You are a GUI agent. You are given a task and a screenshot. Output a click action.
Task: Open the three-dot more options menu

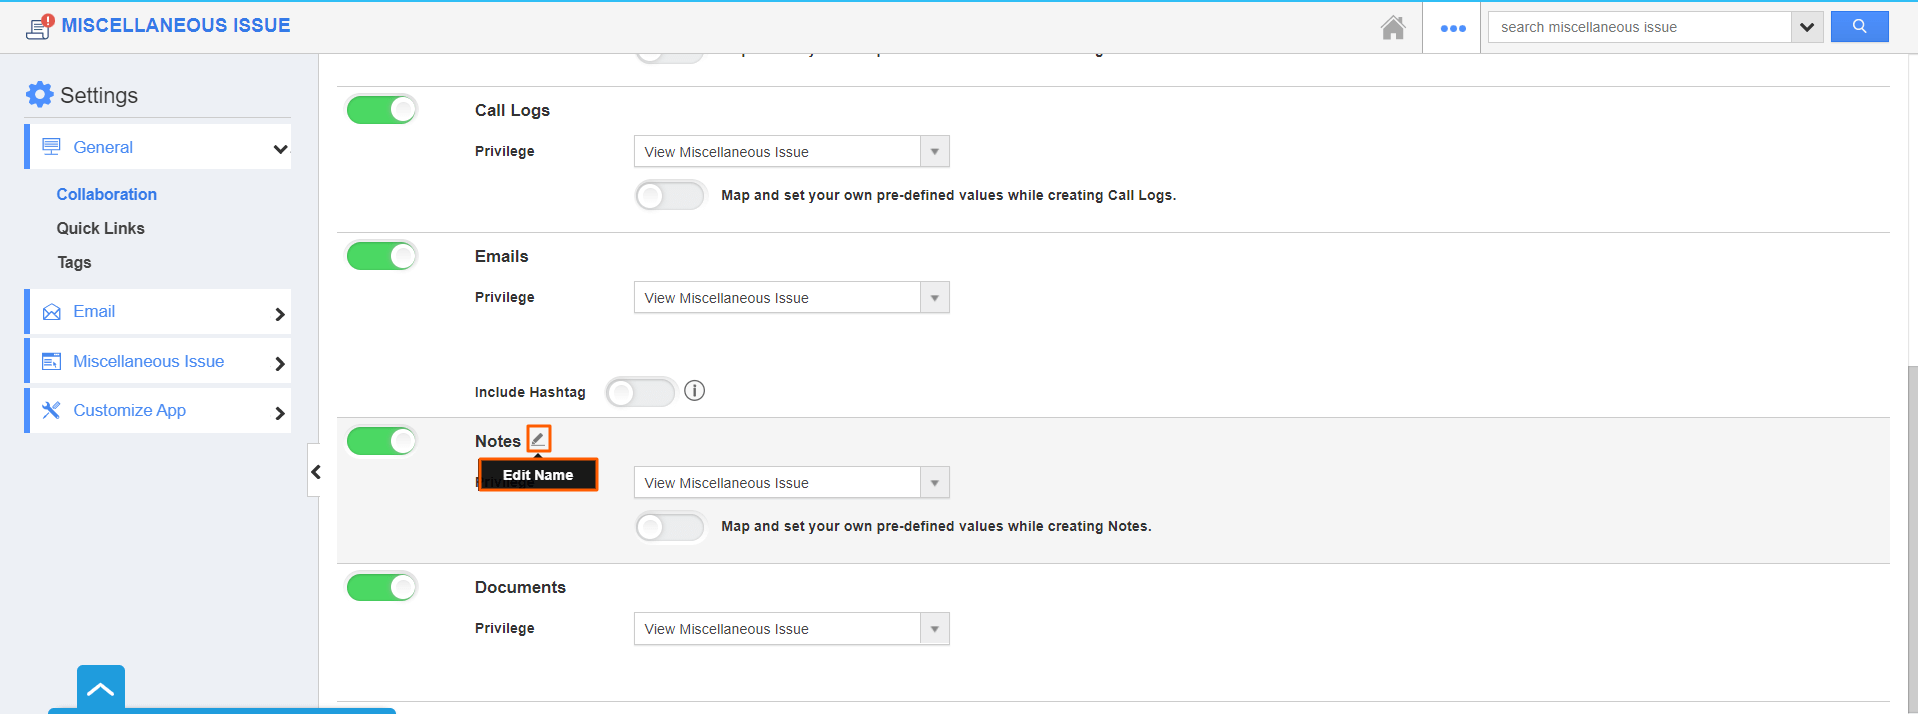[1453, 28]
